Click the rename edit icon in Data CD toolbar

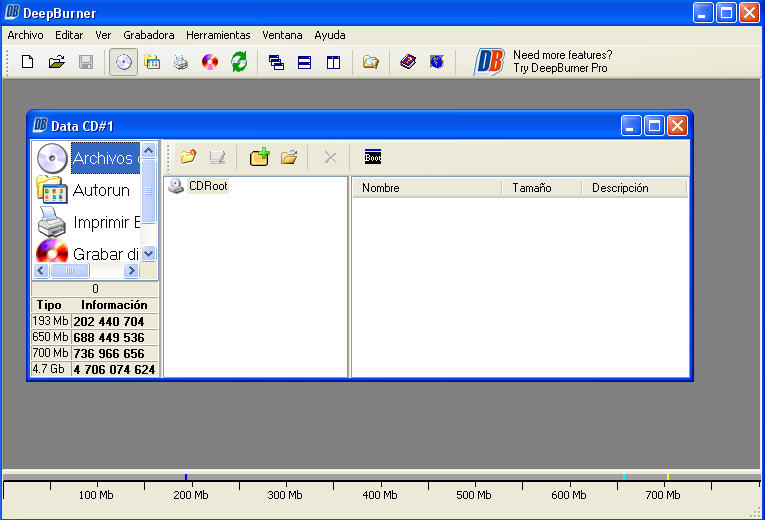217,157
